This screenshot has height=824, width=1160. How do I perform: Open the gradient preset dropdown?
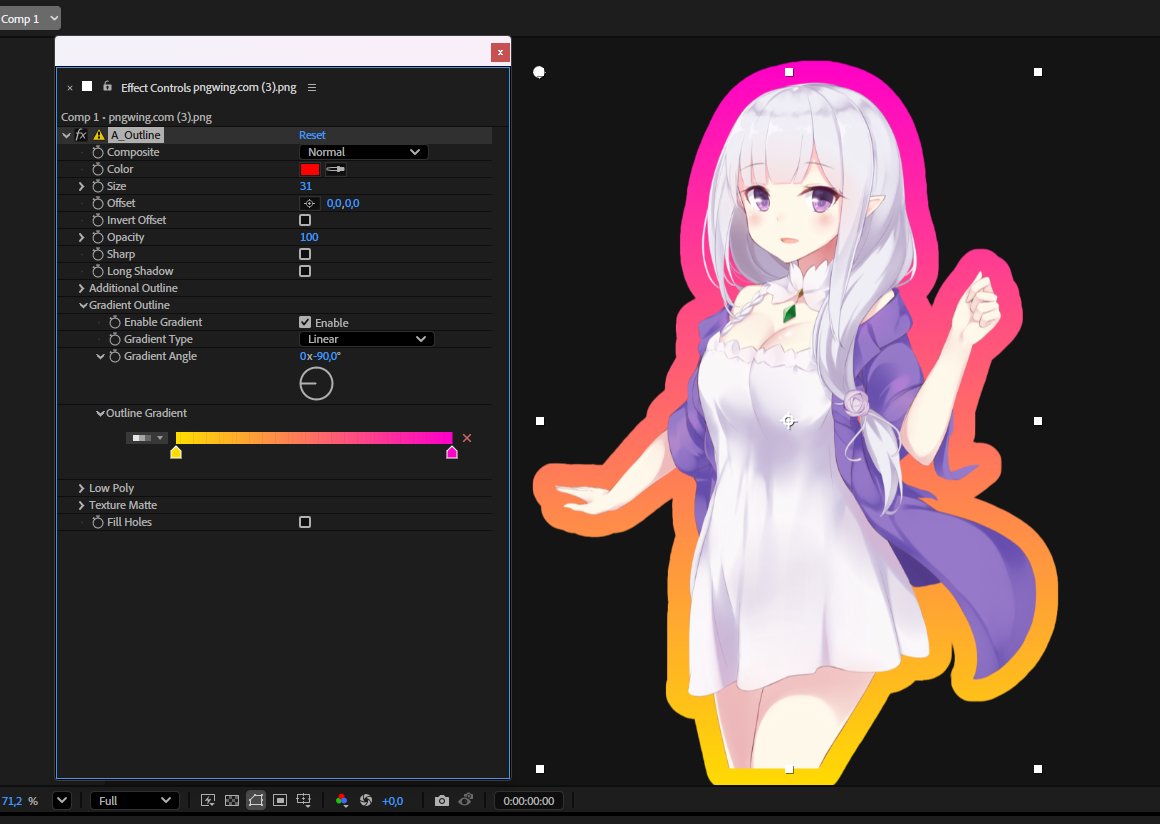(146, 438)
